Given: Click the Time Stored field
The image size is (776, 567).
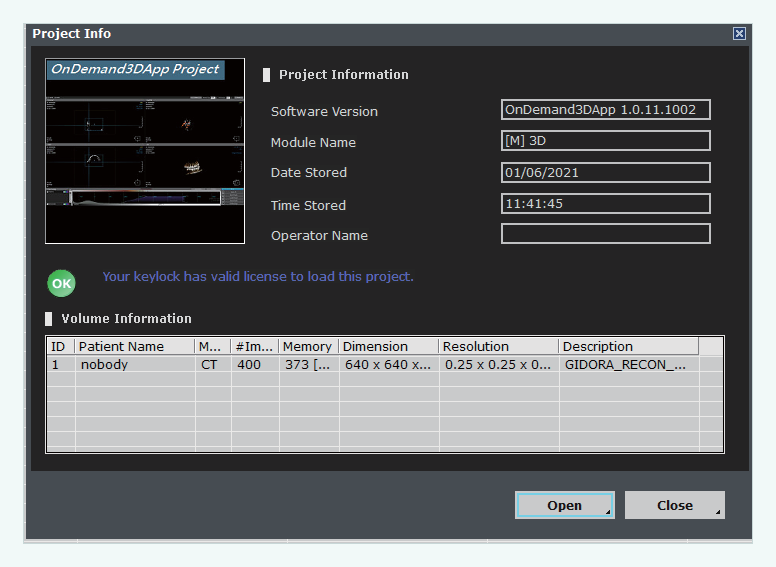Looking at the screenshot, I should coord(606,204).
